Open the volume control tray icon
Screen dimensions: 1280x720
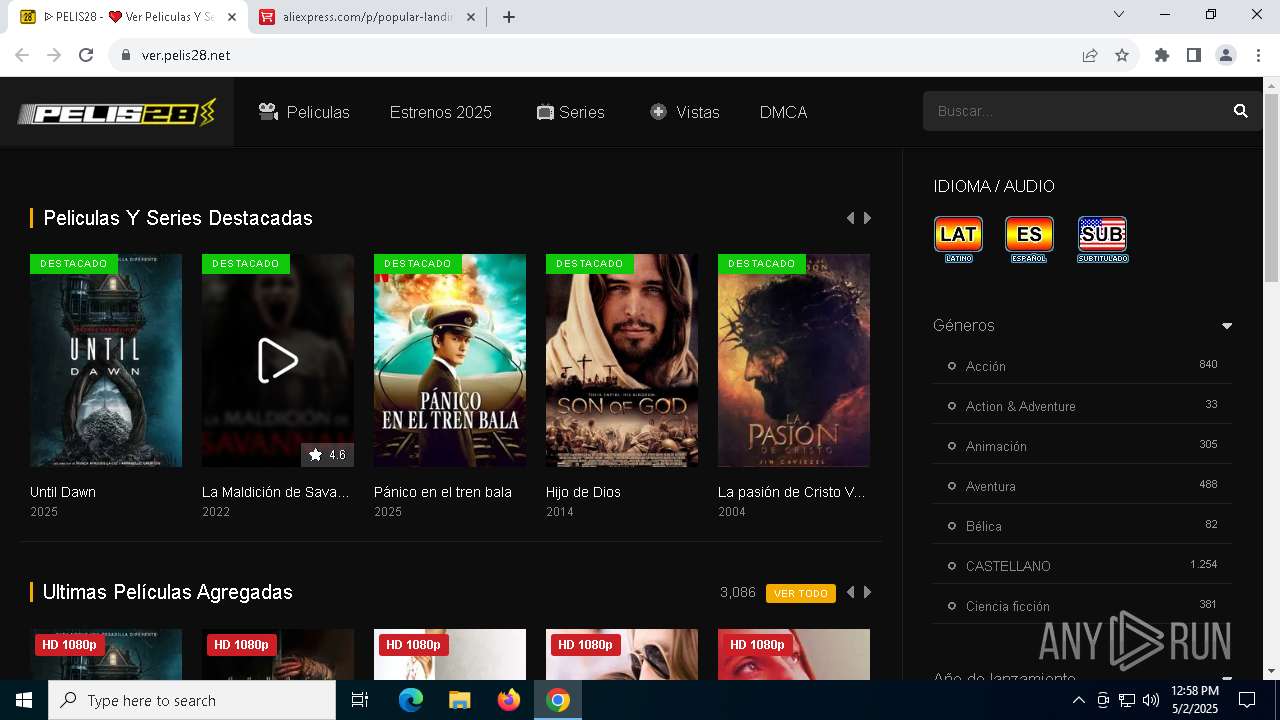pos(1150,700)
